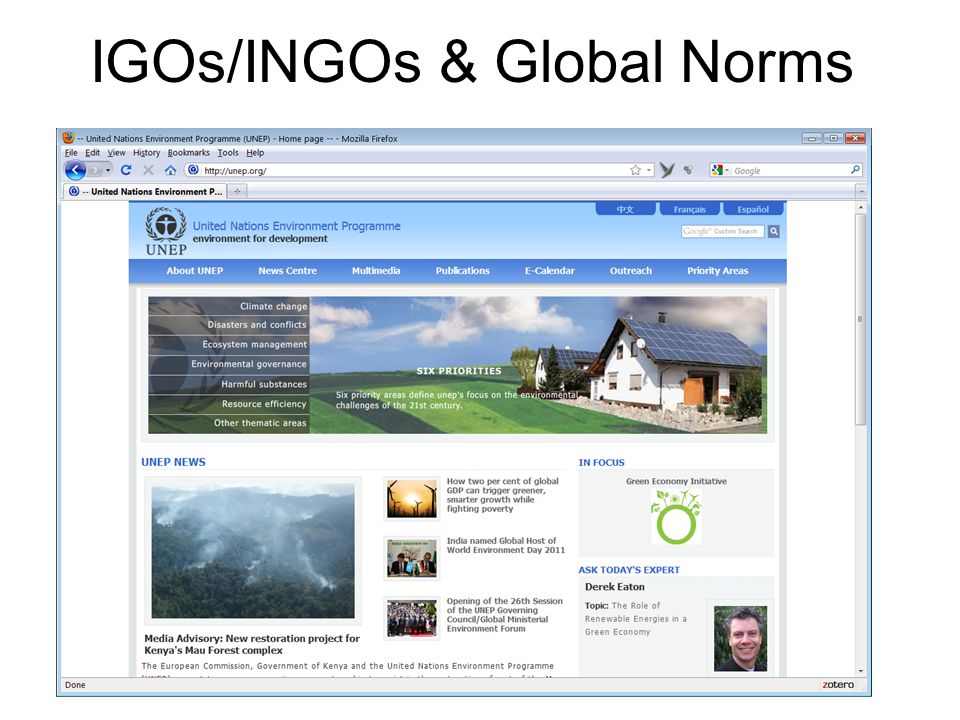Open the Governing Council group photo thumbnail
The height and width of the screenshot is (720, 960).
411,618
